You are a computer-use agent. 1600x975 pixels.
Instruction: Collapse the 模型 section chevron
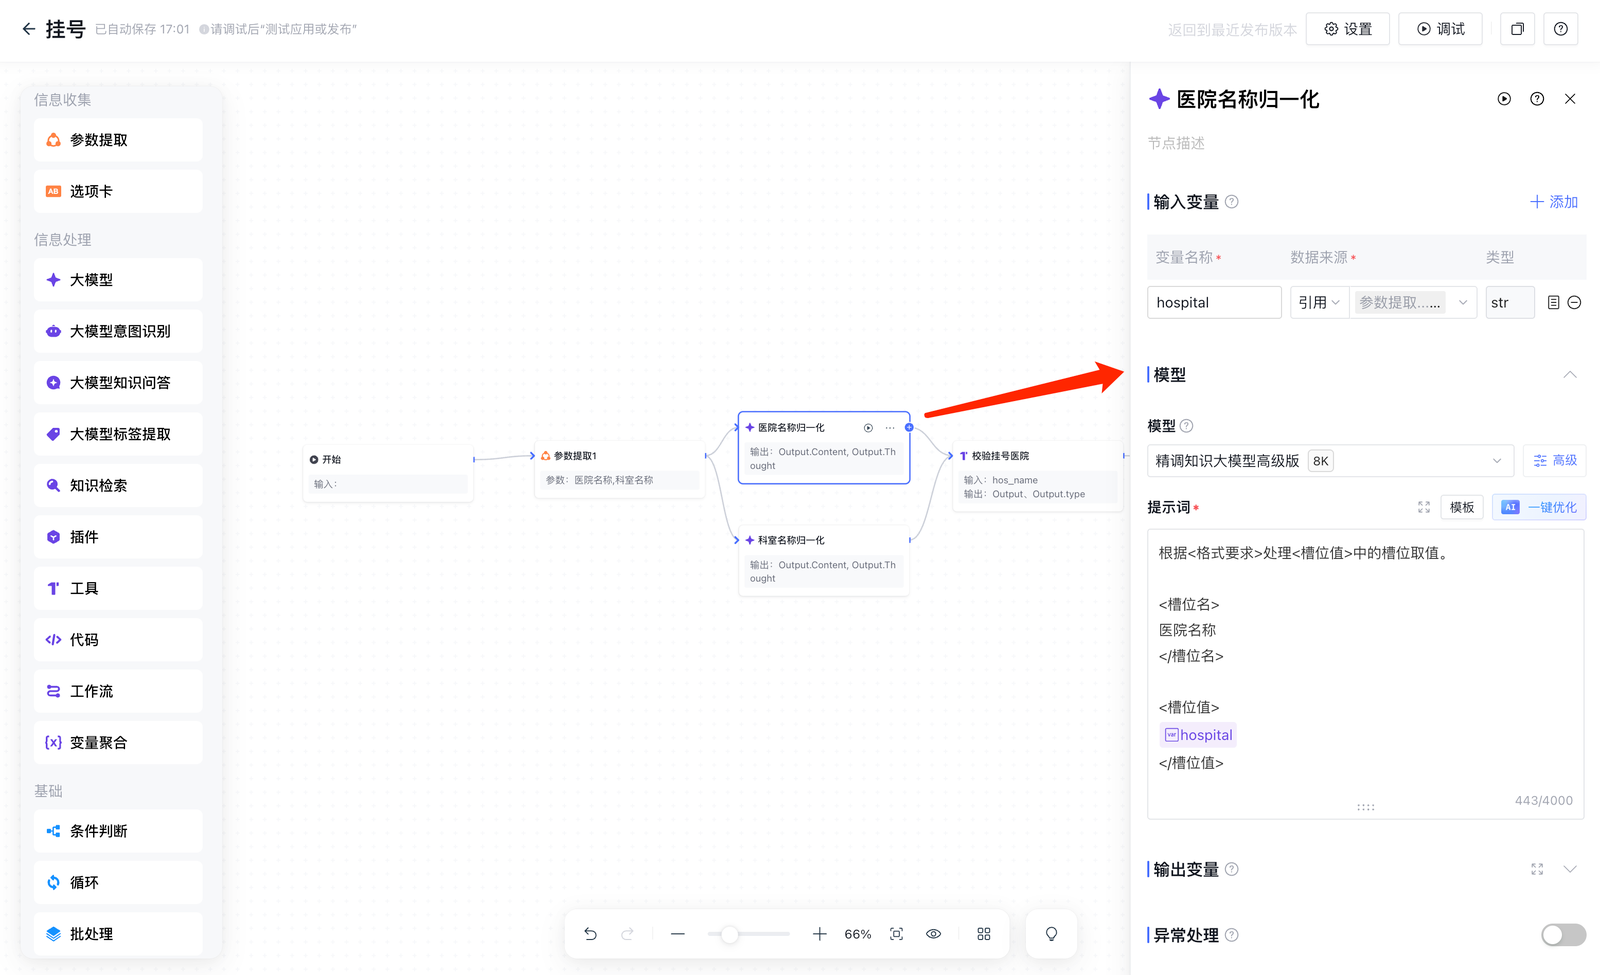coord(1570,375)
